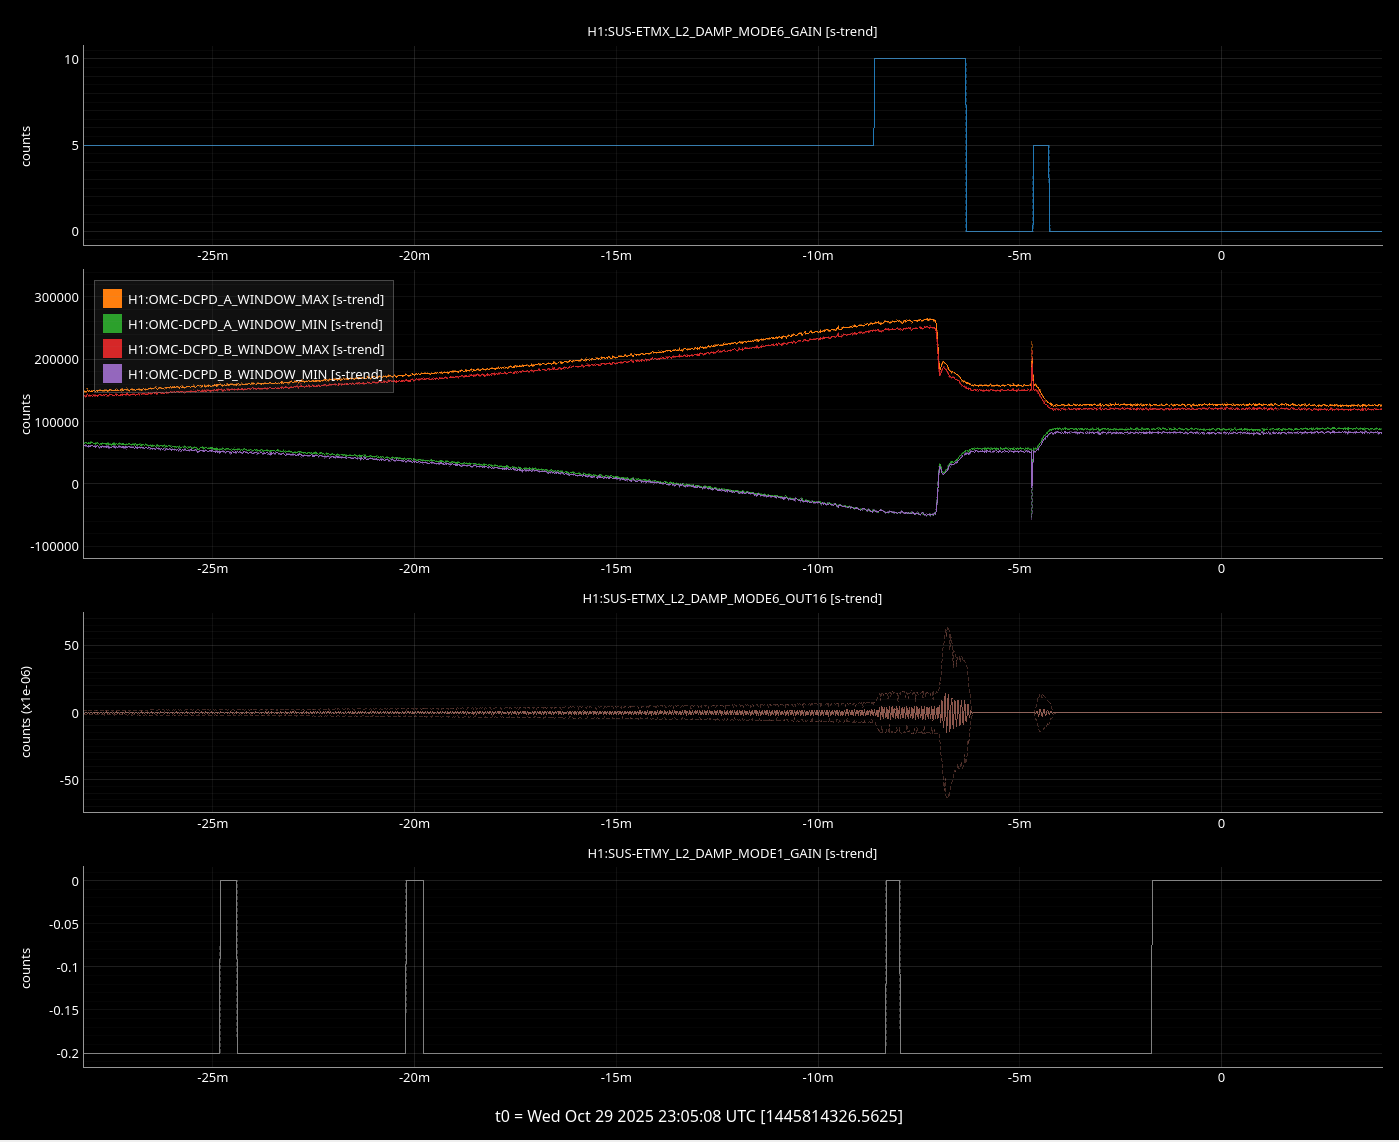The width and height of the screenshot is (1399, 1142).
Task: Click the orange DCPD_A_WINDOW_MAX legend swatch
Action: pyautogui.click(x=112, y=299)
